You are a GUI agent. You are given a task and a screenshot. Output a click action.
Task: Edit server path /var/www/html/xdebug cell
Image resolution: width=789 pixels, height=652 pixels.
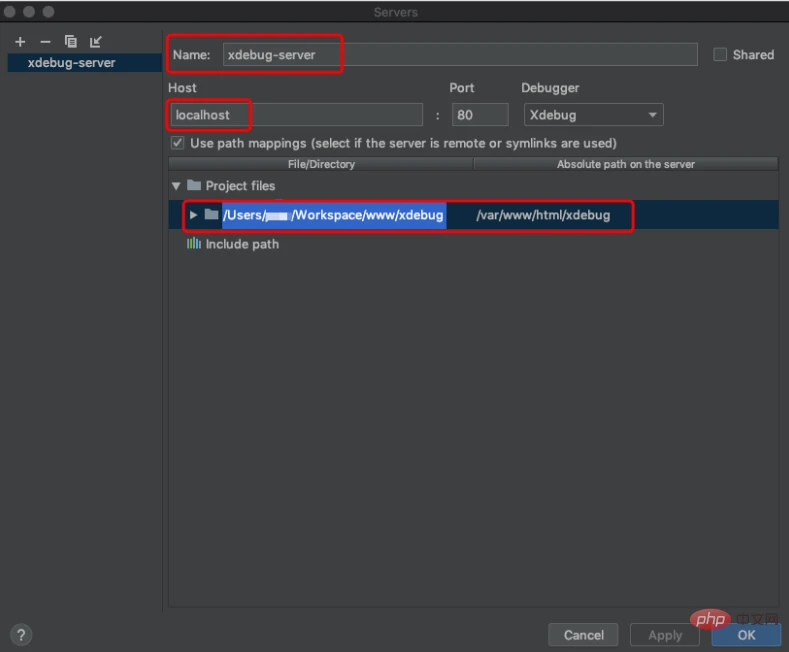coord(543,215)
